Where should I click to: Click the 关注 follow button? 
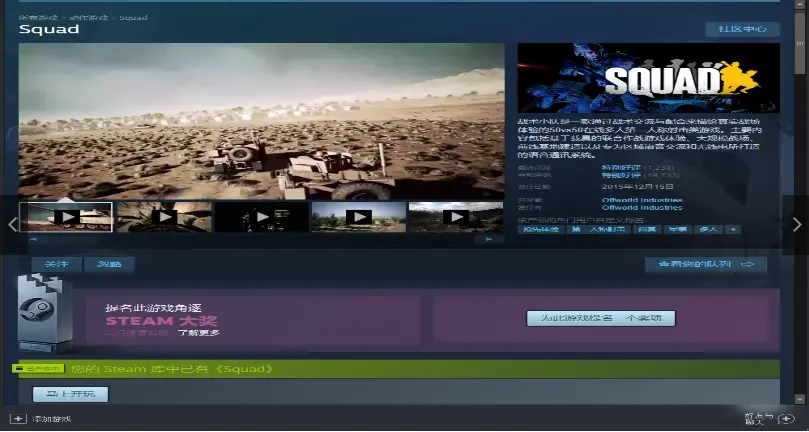click(x=56, y=264)
